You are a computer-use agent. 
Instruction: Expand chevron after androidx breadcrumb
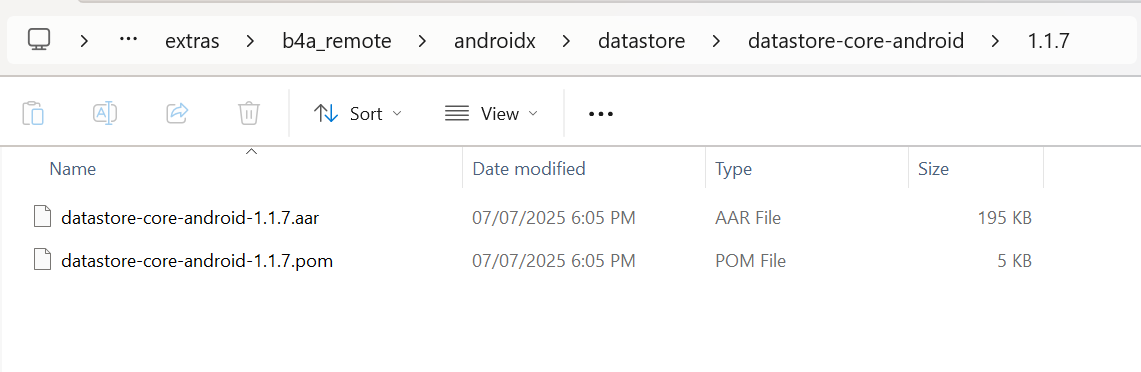tap(567, 41)
